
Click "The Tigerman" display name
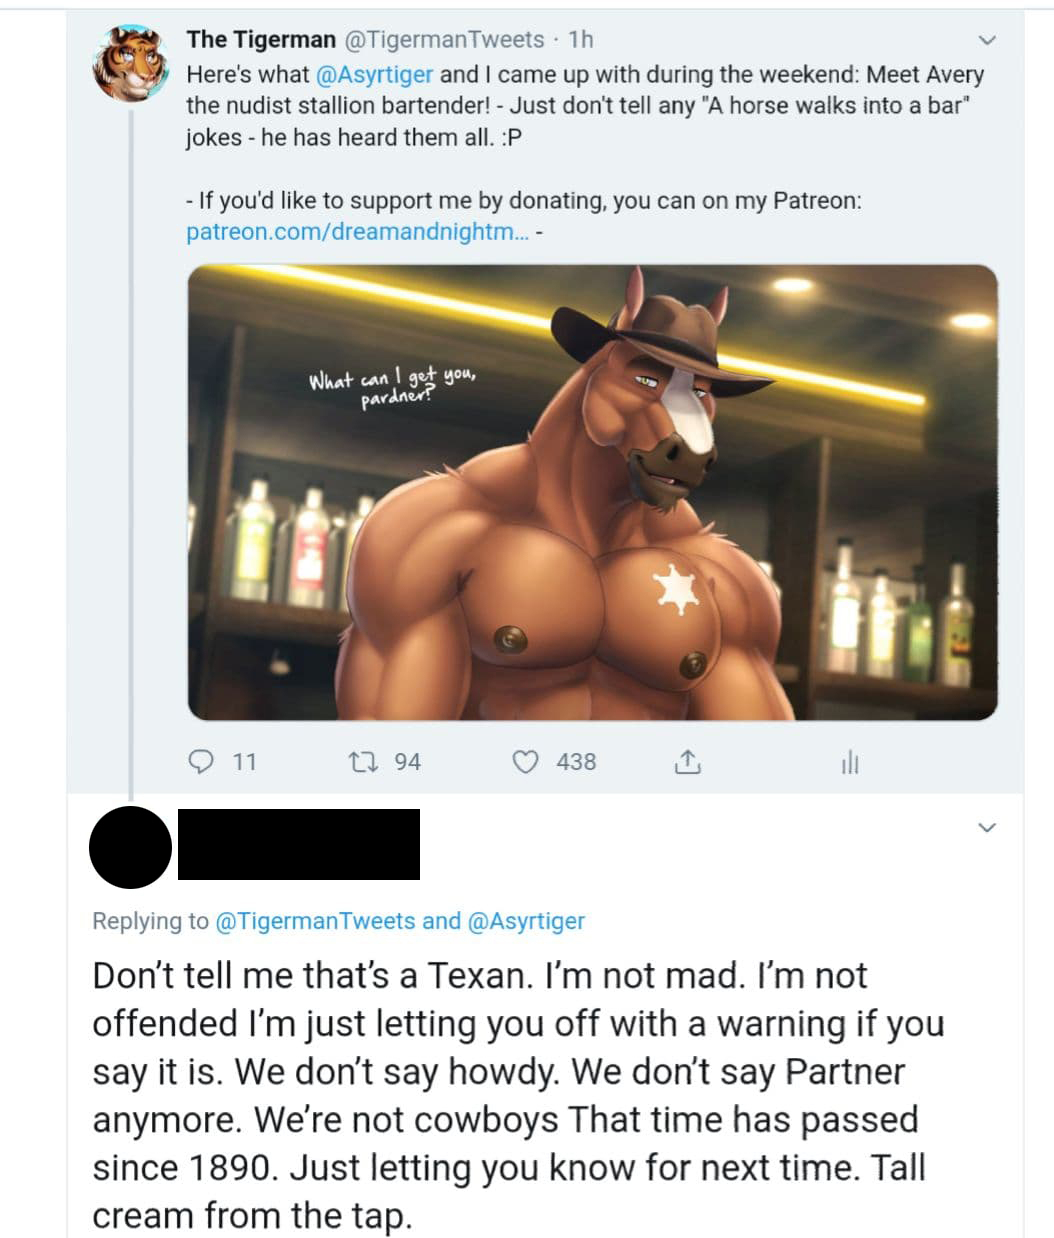[261, 39]
